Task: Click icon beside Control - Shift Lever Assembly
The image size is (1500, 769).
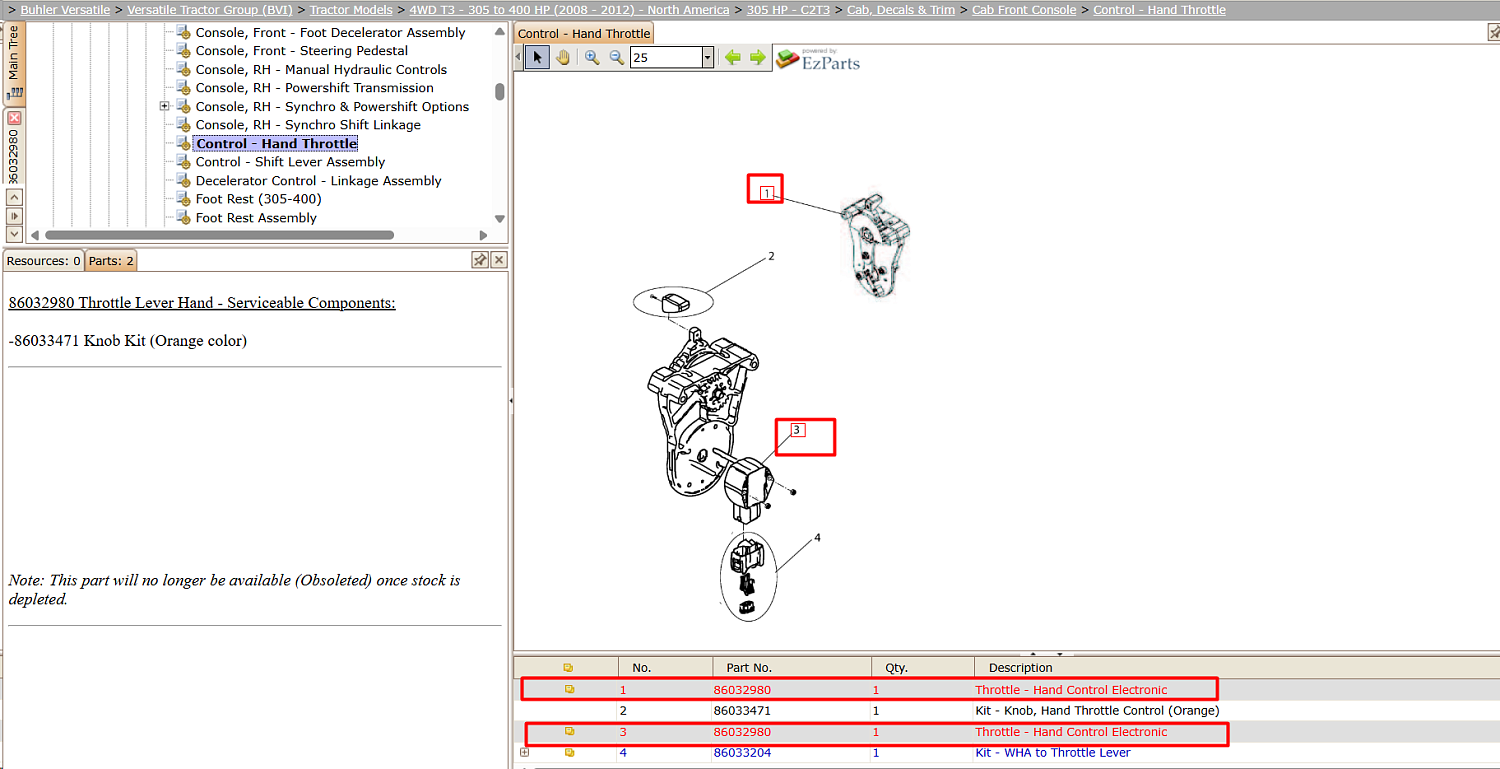Action: (183, 161)
